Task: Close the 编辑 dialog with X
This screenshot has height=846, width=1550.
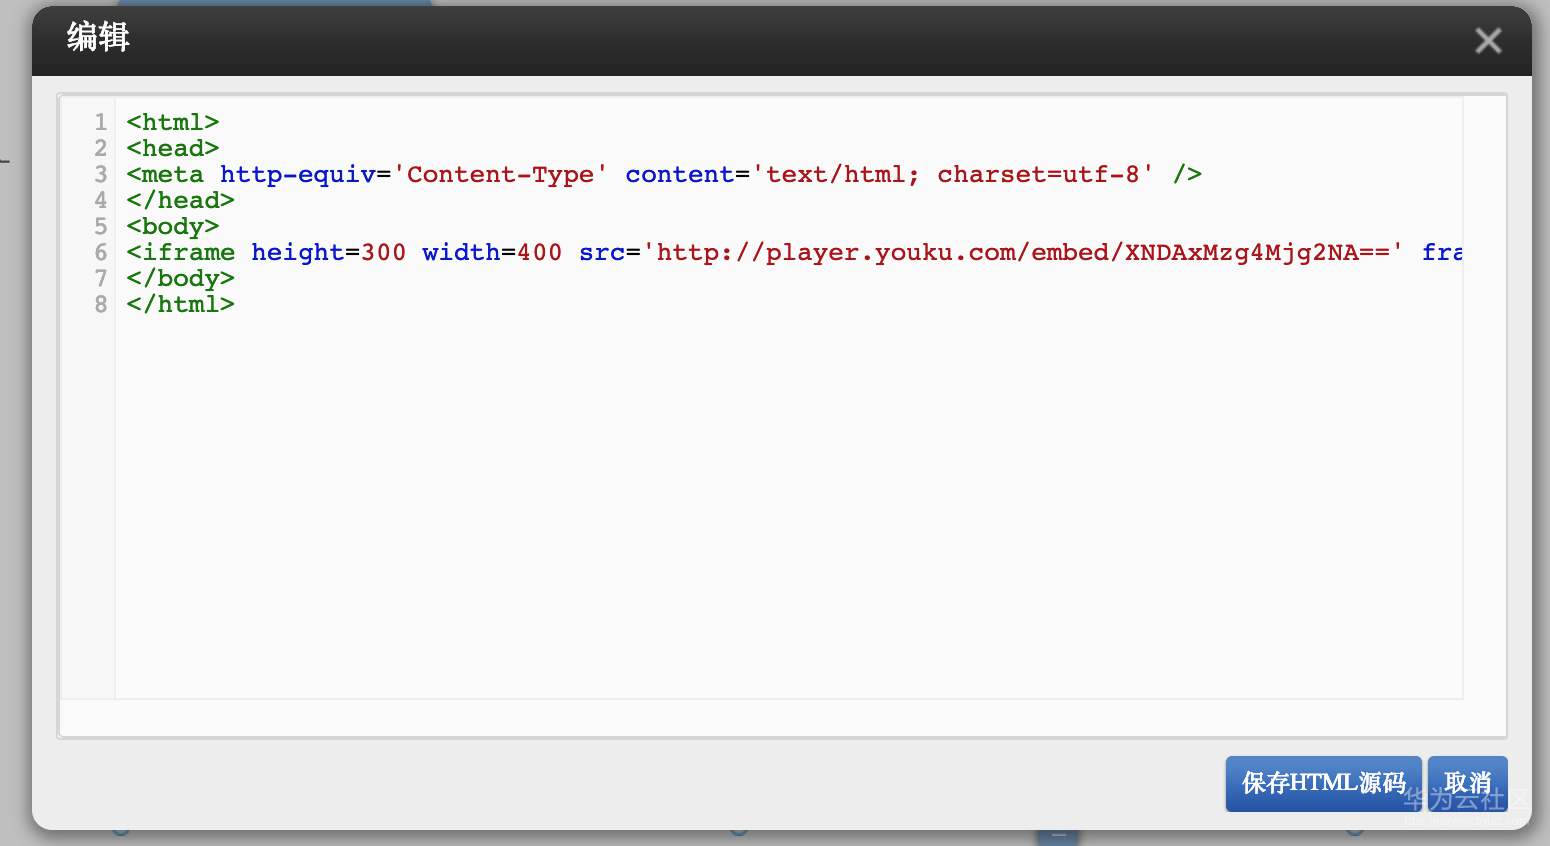Action: click(1487, 41)
